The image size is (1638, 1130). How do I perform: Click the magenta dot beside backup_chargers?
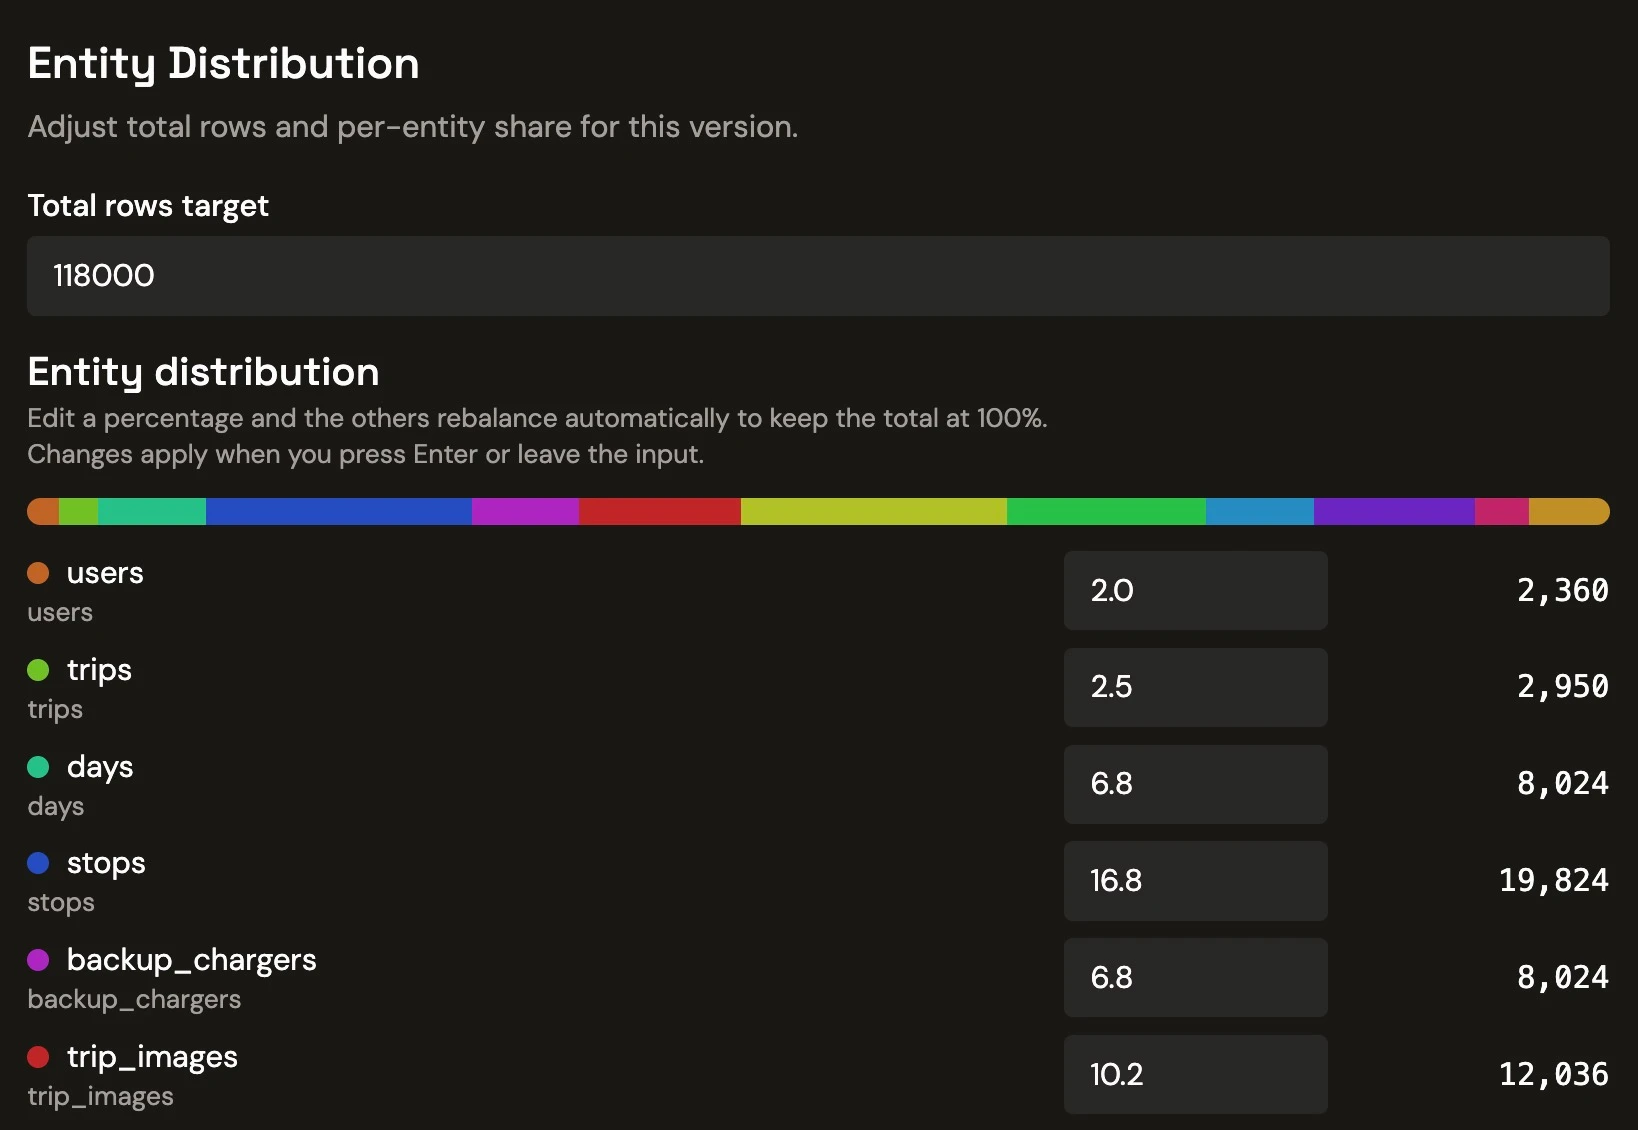[39, 960]
